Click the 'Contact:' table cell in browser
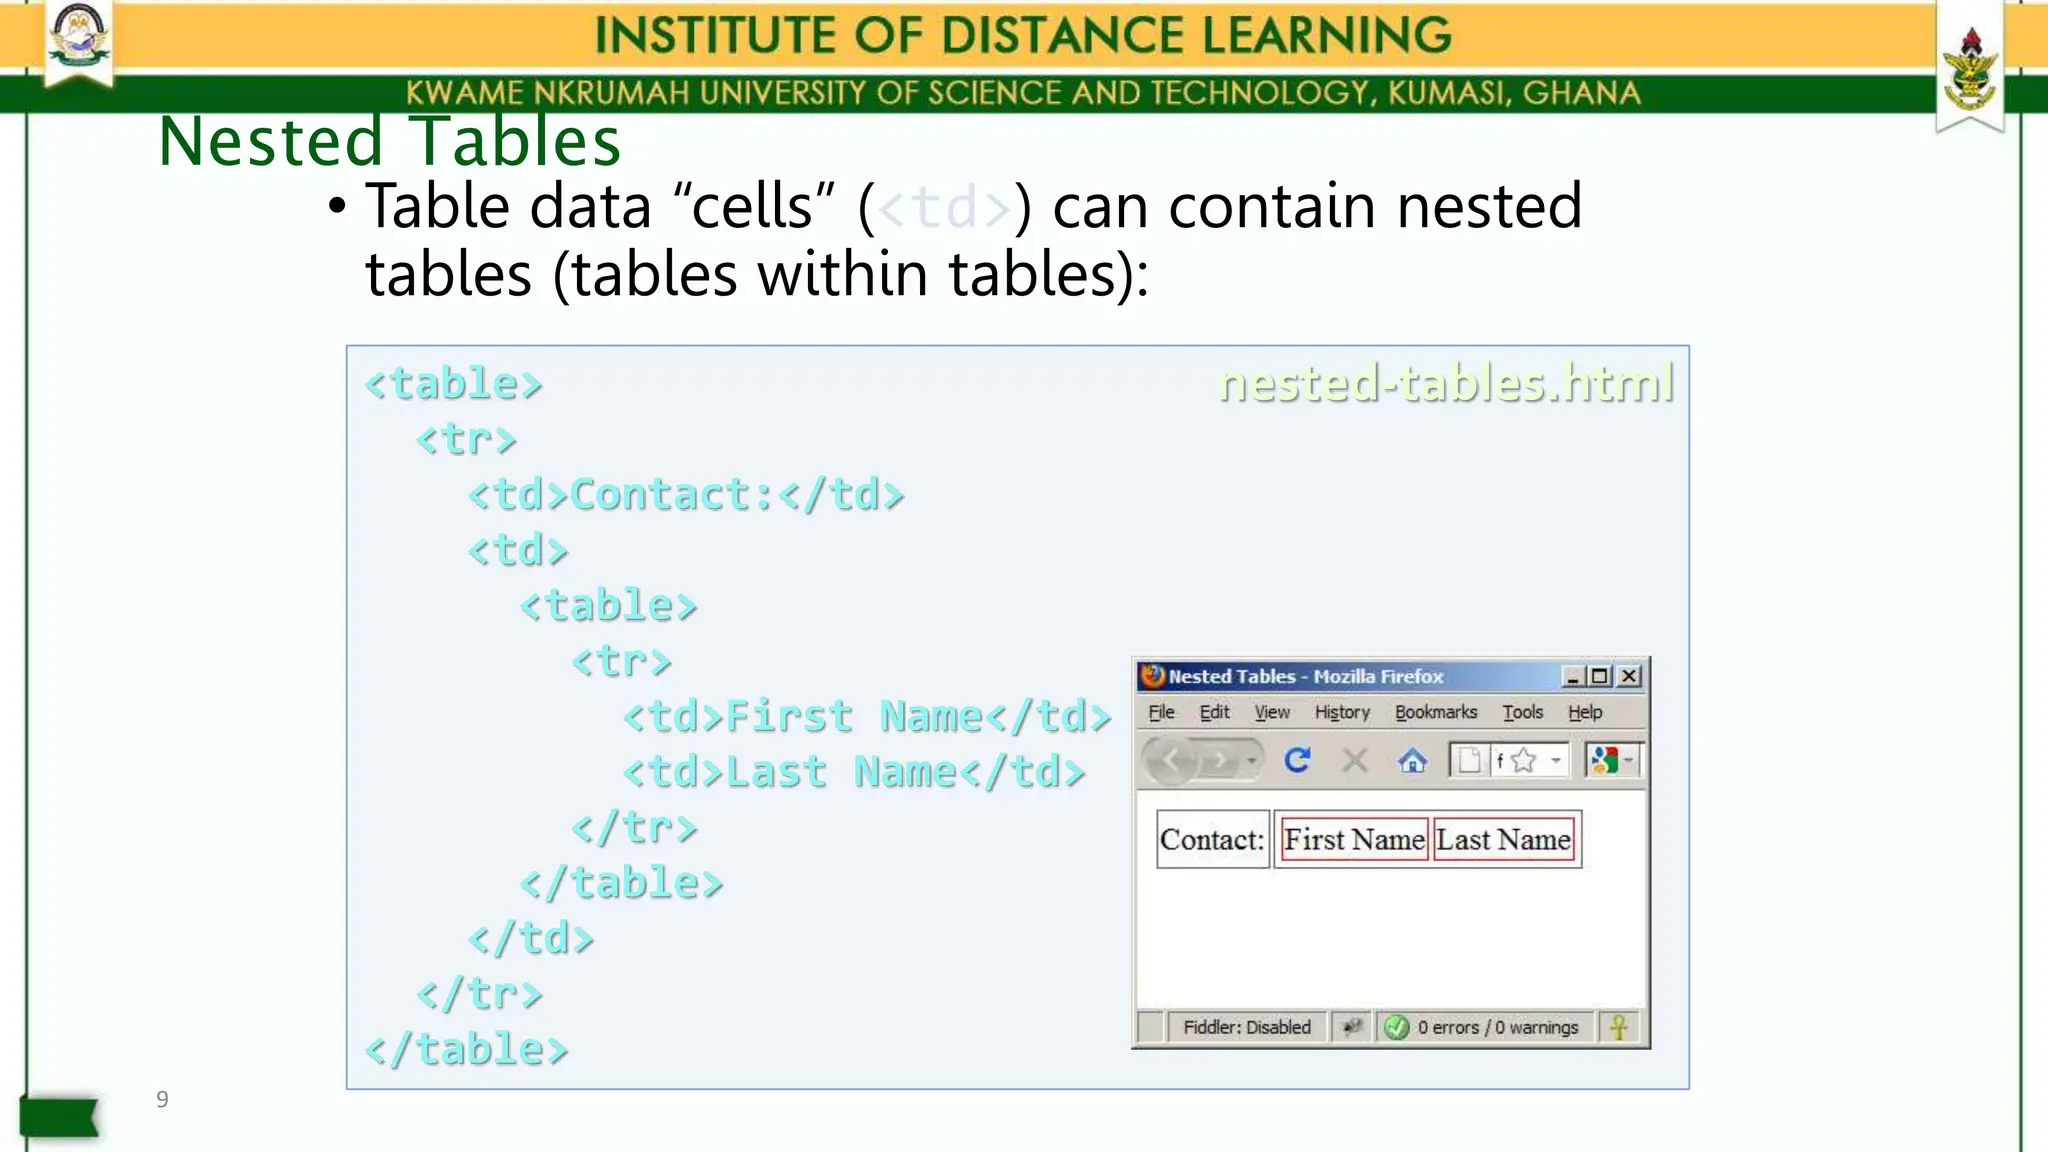The image size is (2048, 1152). point(1212,839)
